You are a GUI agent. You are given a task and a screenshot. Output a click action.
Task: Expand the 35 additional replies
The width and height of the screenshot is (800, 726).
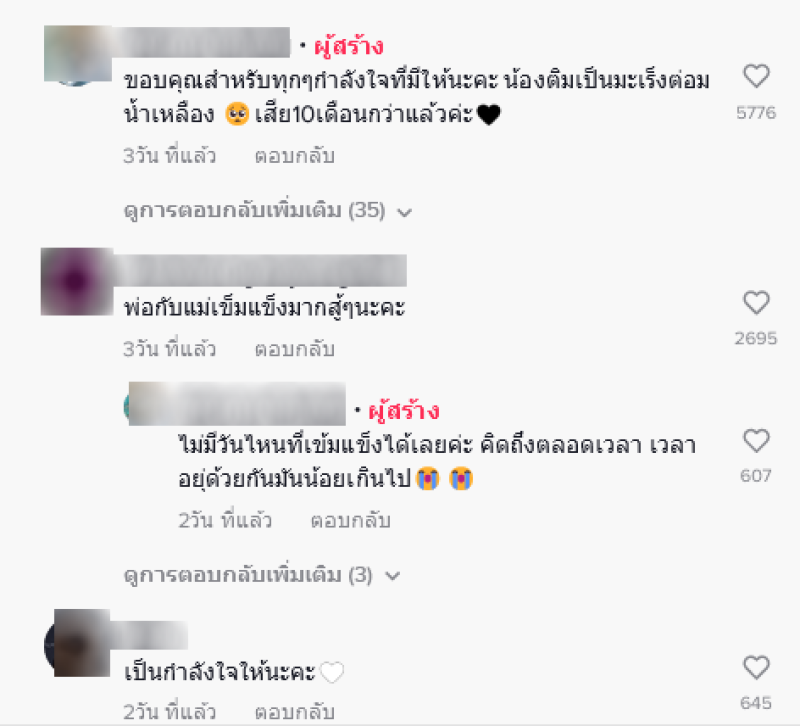coord(267,210)
